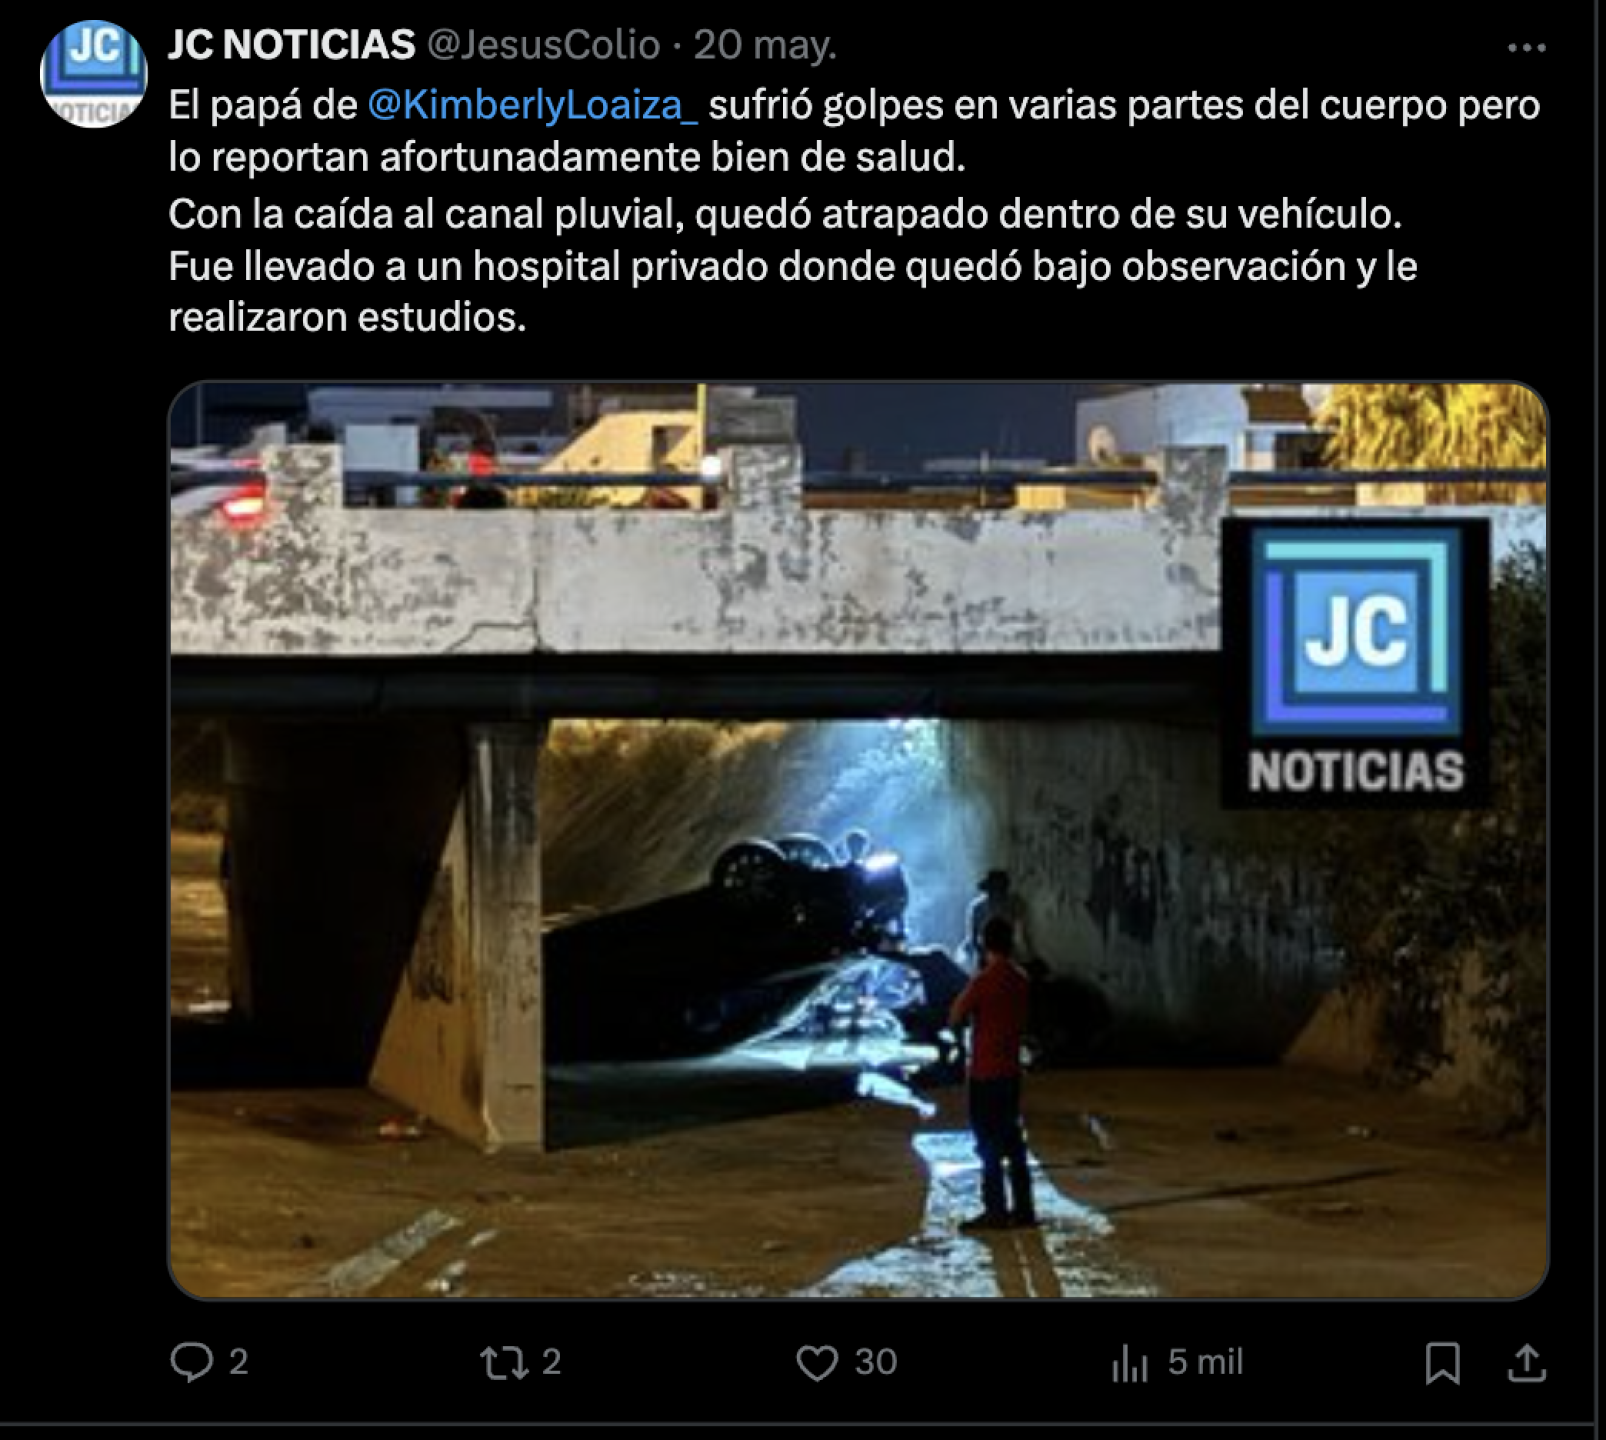Click the JC NOTICIAS display name
The width and height of the screenshot is (1606, 1440).
pos(291,45)
